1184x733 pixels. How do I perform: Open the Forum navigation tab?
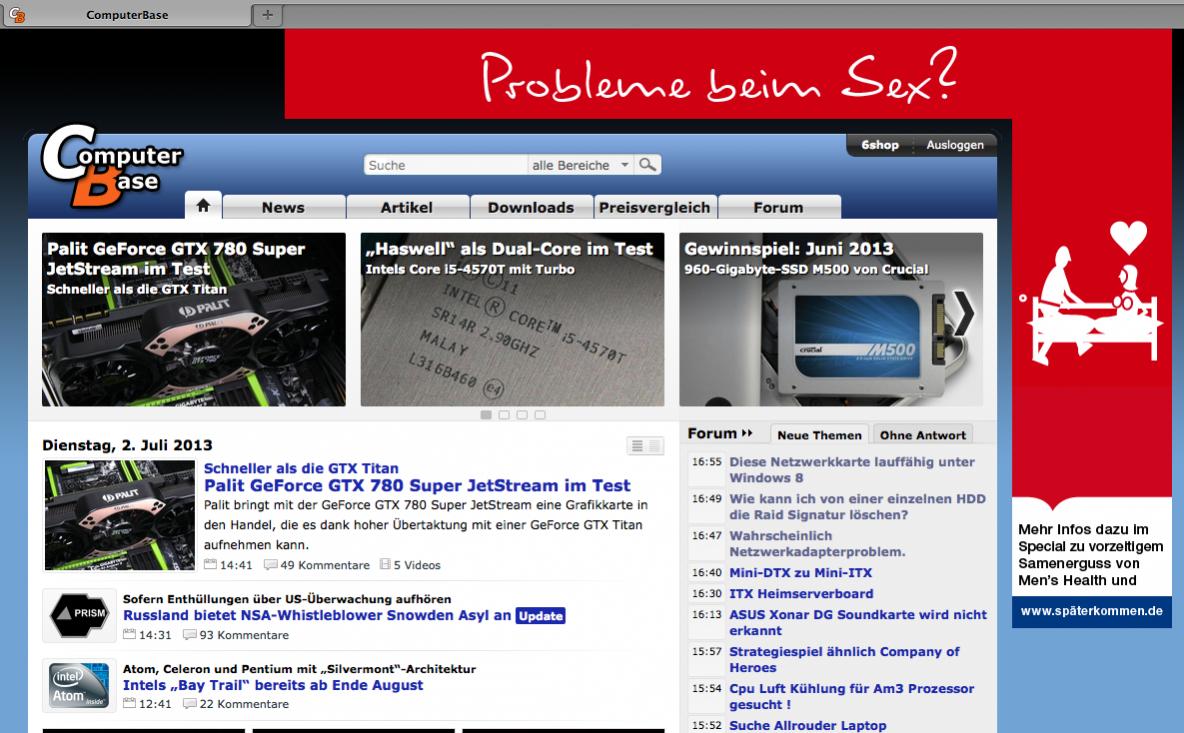pyautogui.click(x=779, y=207)
